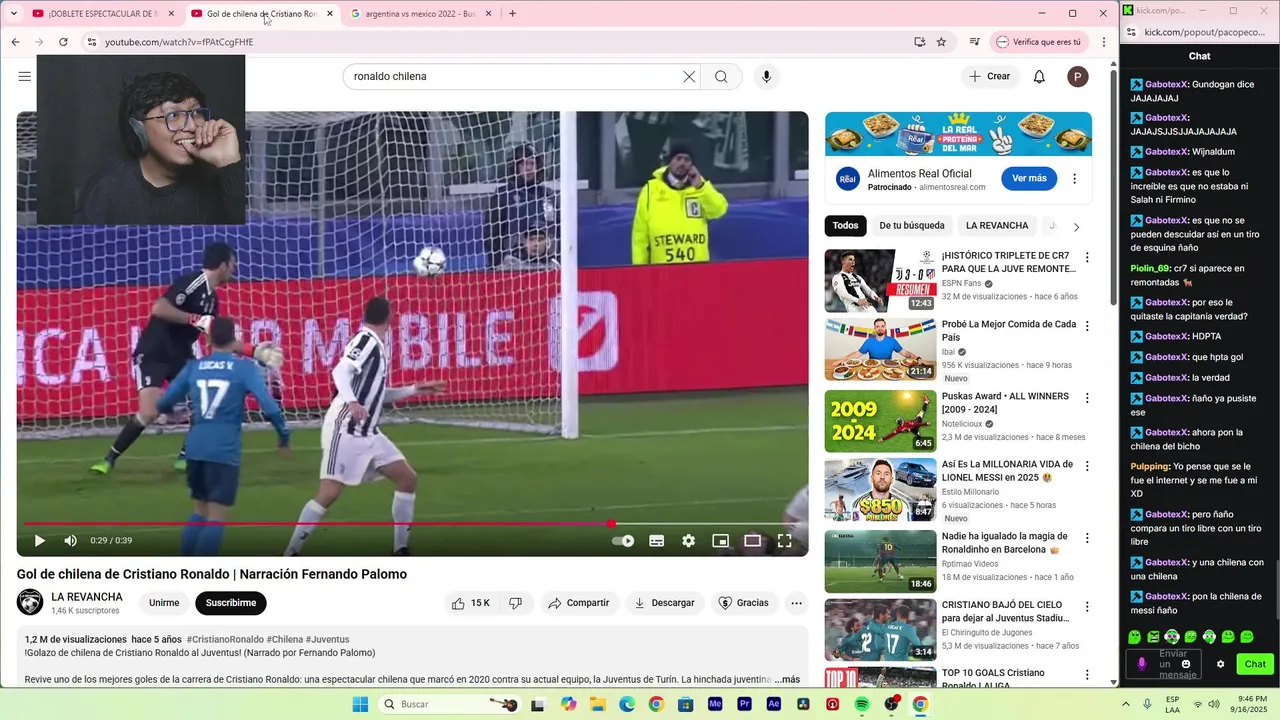
Task: Reload the YouTube page
Action: coord(63,42)
